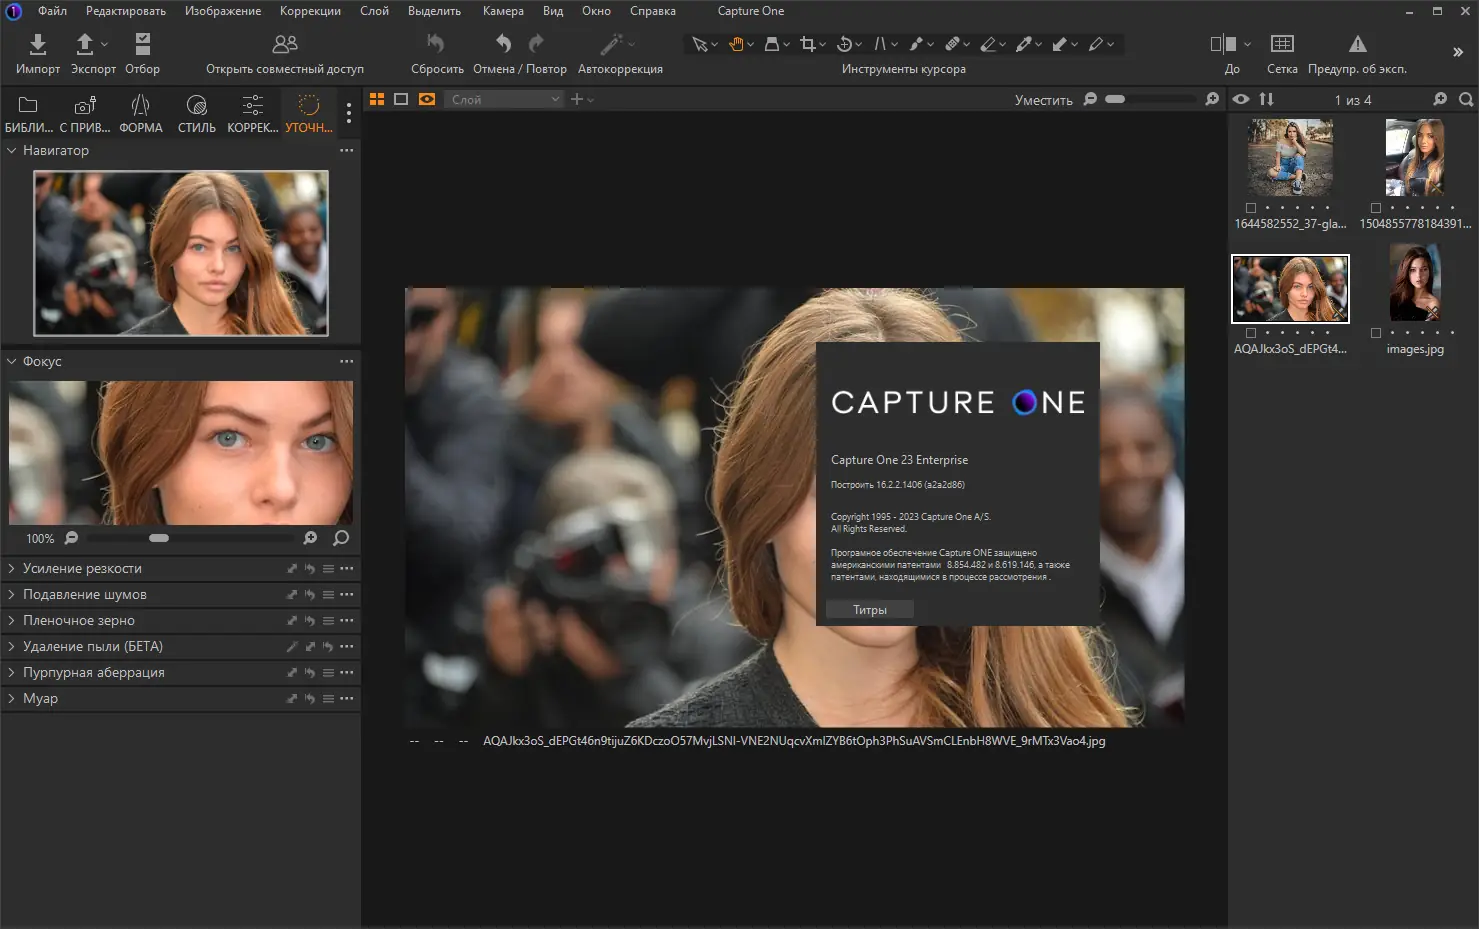Image resolution: width=1479 pixels, height=929 pixels.
Task: Click the exposure warning triangle icon
Action: tap(1357, 44)
